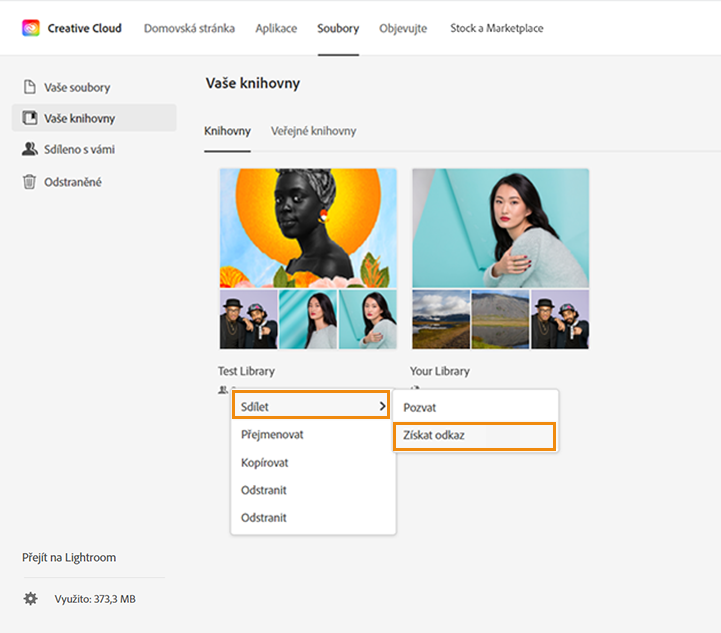Open the Your Library main thumbnail
Screen dimensions: 721x633
click(500, 229)
